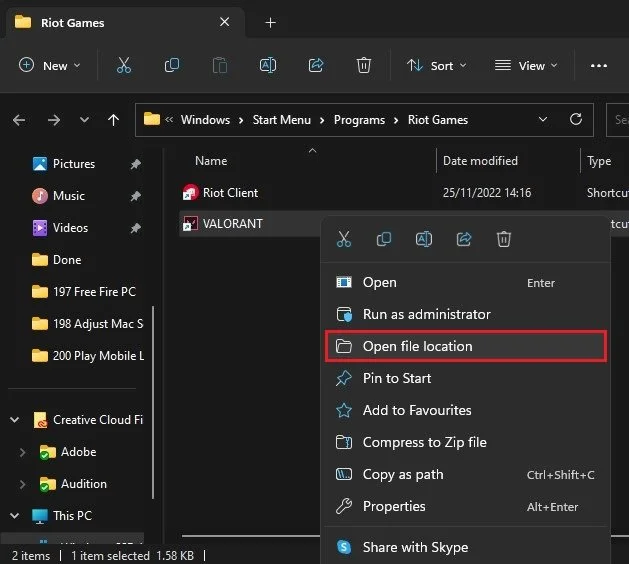Viewport: 629px width, 564px height.
Task: Expand the Adobe folder tree node
Action: [x=22, y=452]
